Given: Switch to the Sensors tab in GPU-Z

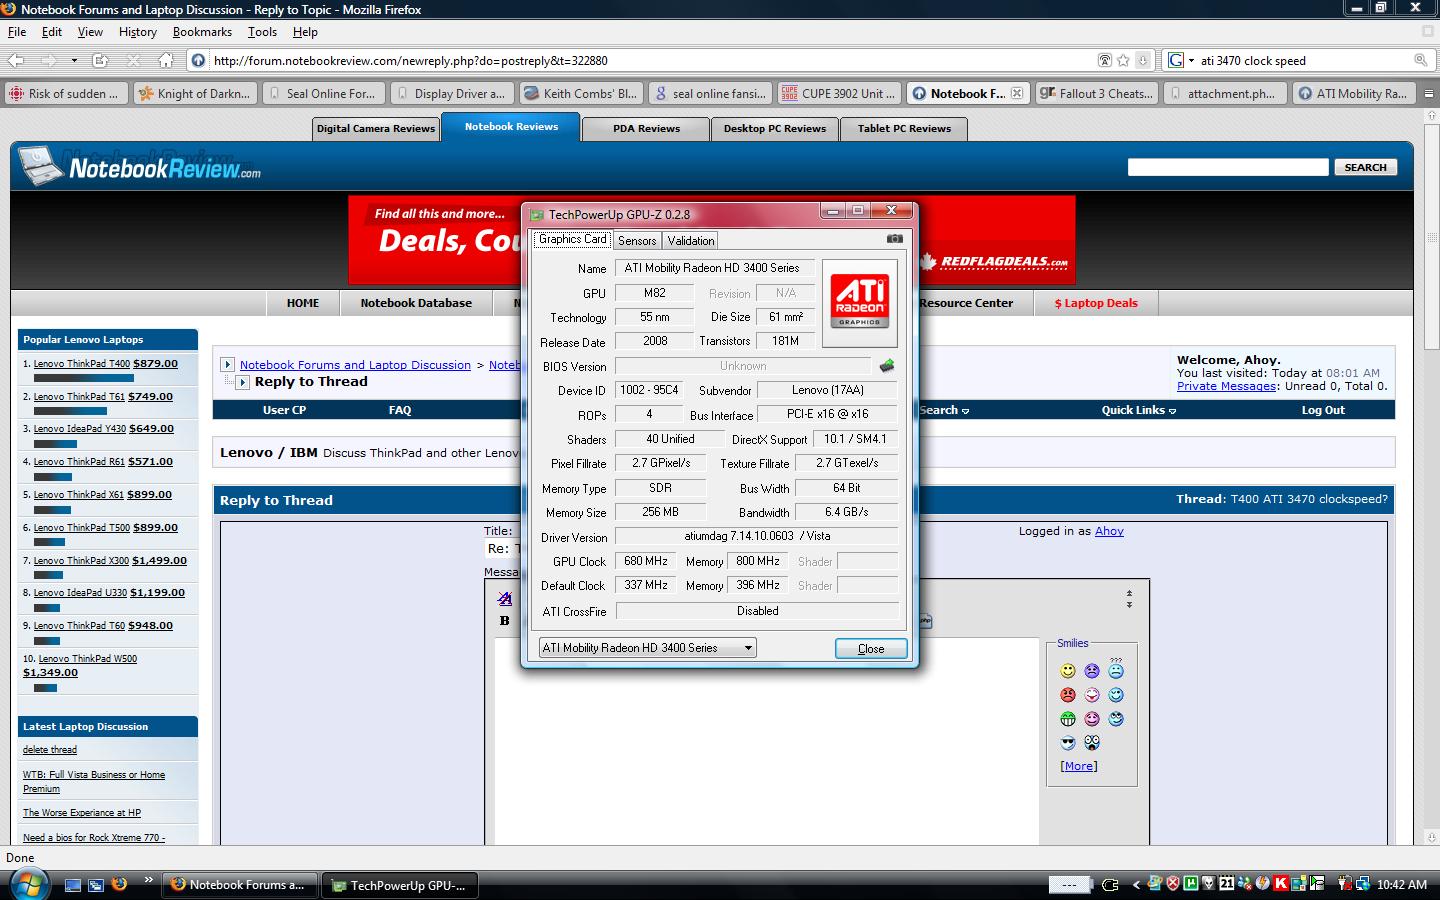Looking at the screenshot, I should click(x=637, y=241).
